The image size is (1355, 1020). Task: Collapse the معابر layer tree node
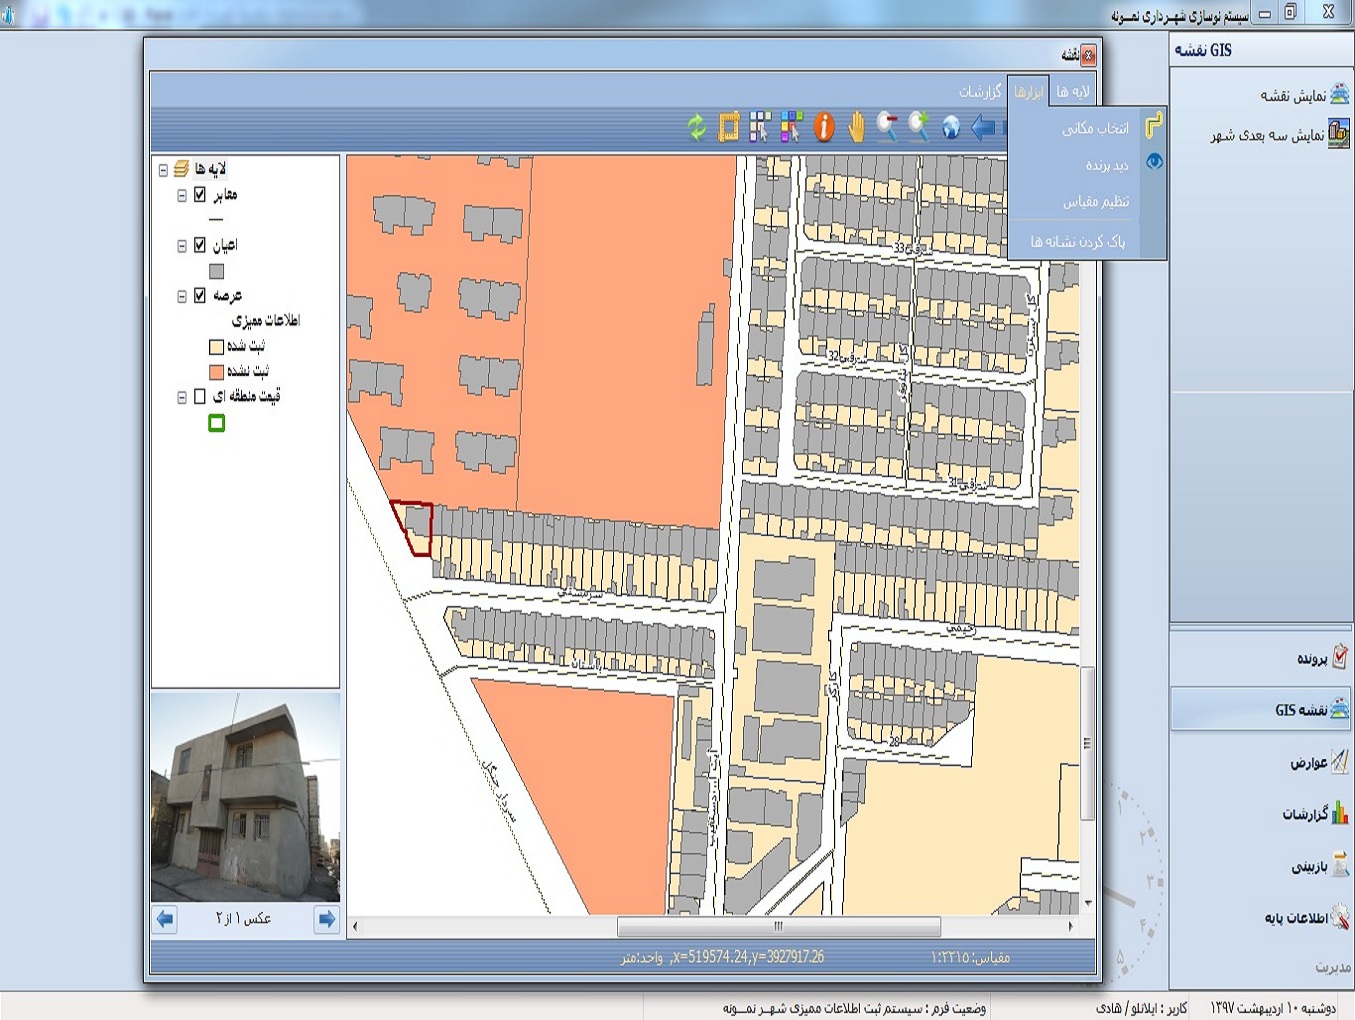182,196
